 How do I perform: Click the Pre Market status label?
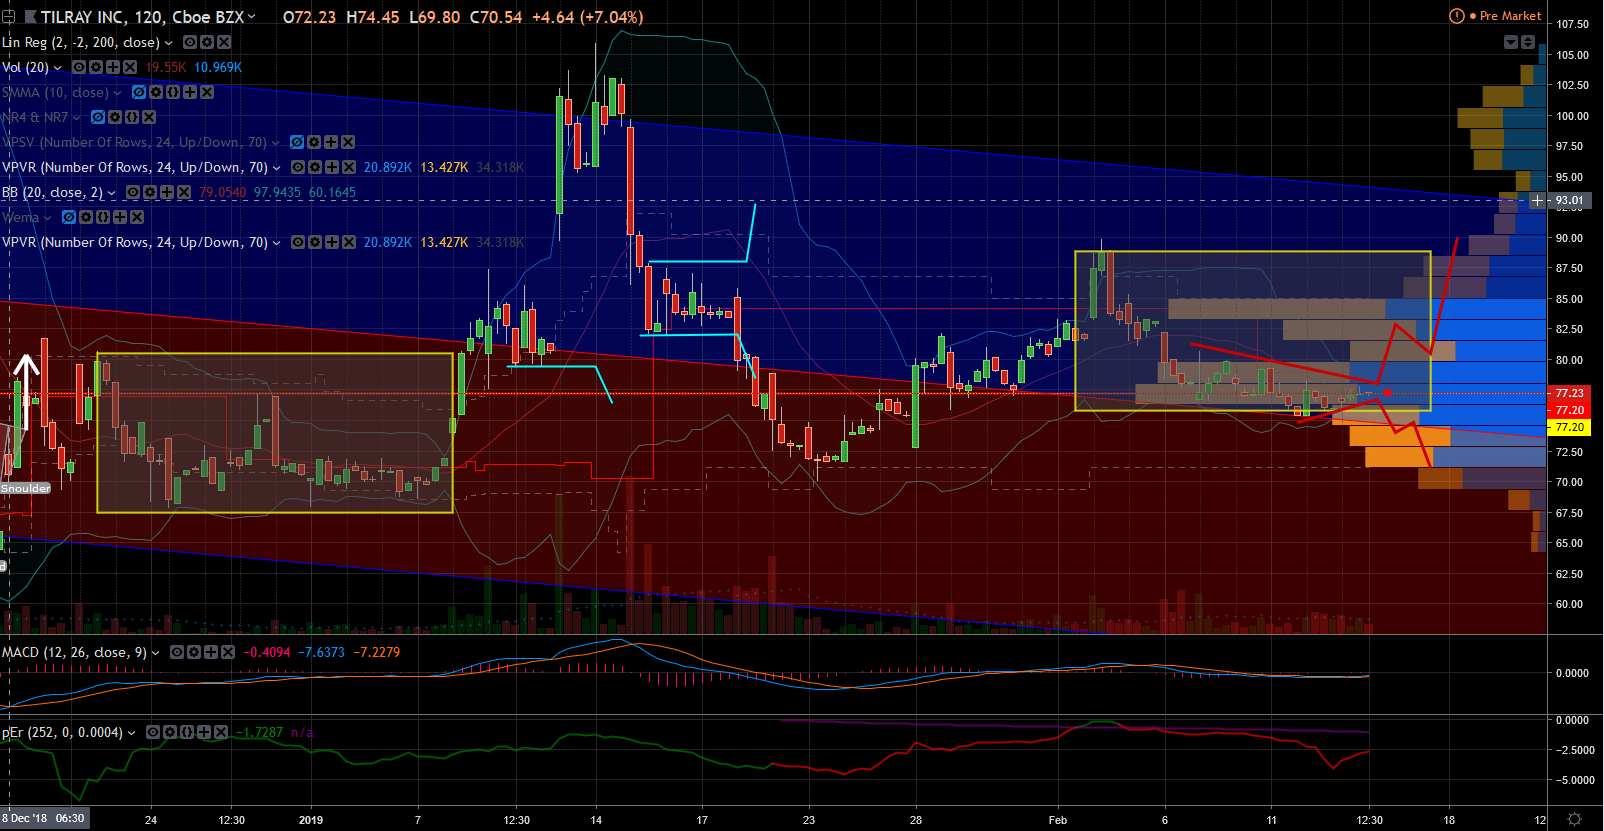pos(1510,16)
